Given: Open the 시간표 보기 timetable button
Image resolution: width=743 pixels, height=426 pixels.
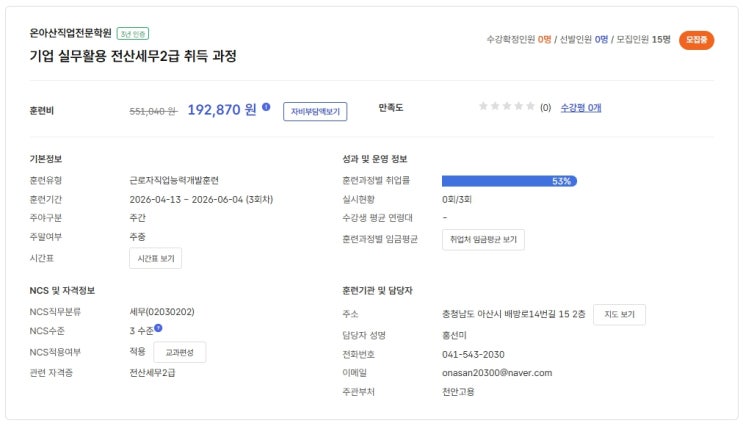Looking at the screenshot, I should [x=156, y=259].
